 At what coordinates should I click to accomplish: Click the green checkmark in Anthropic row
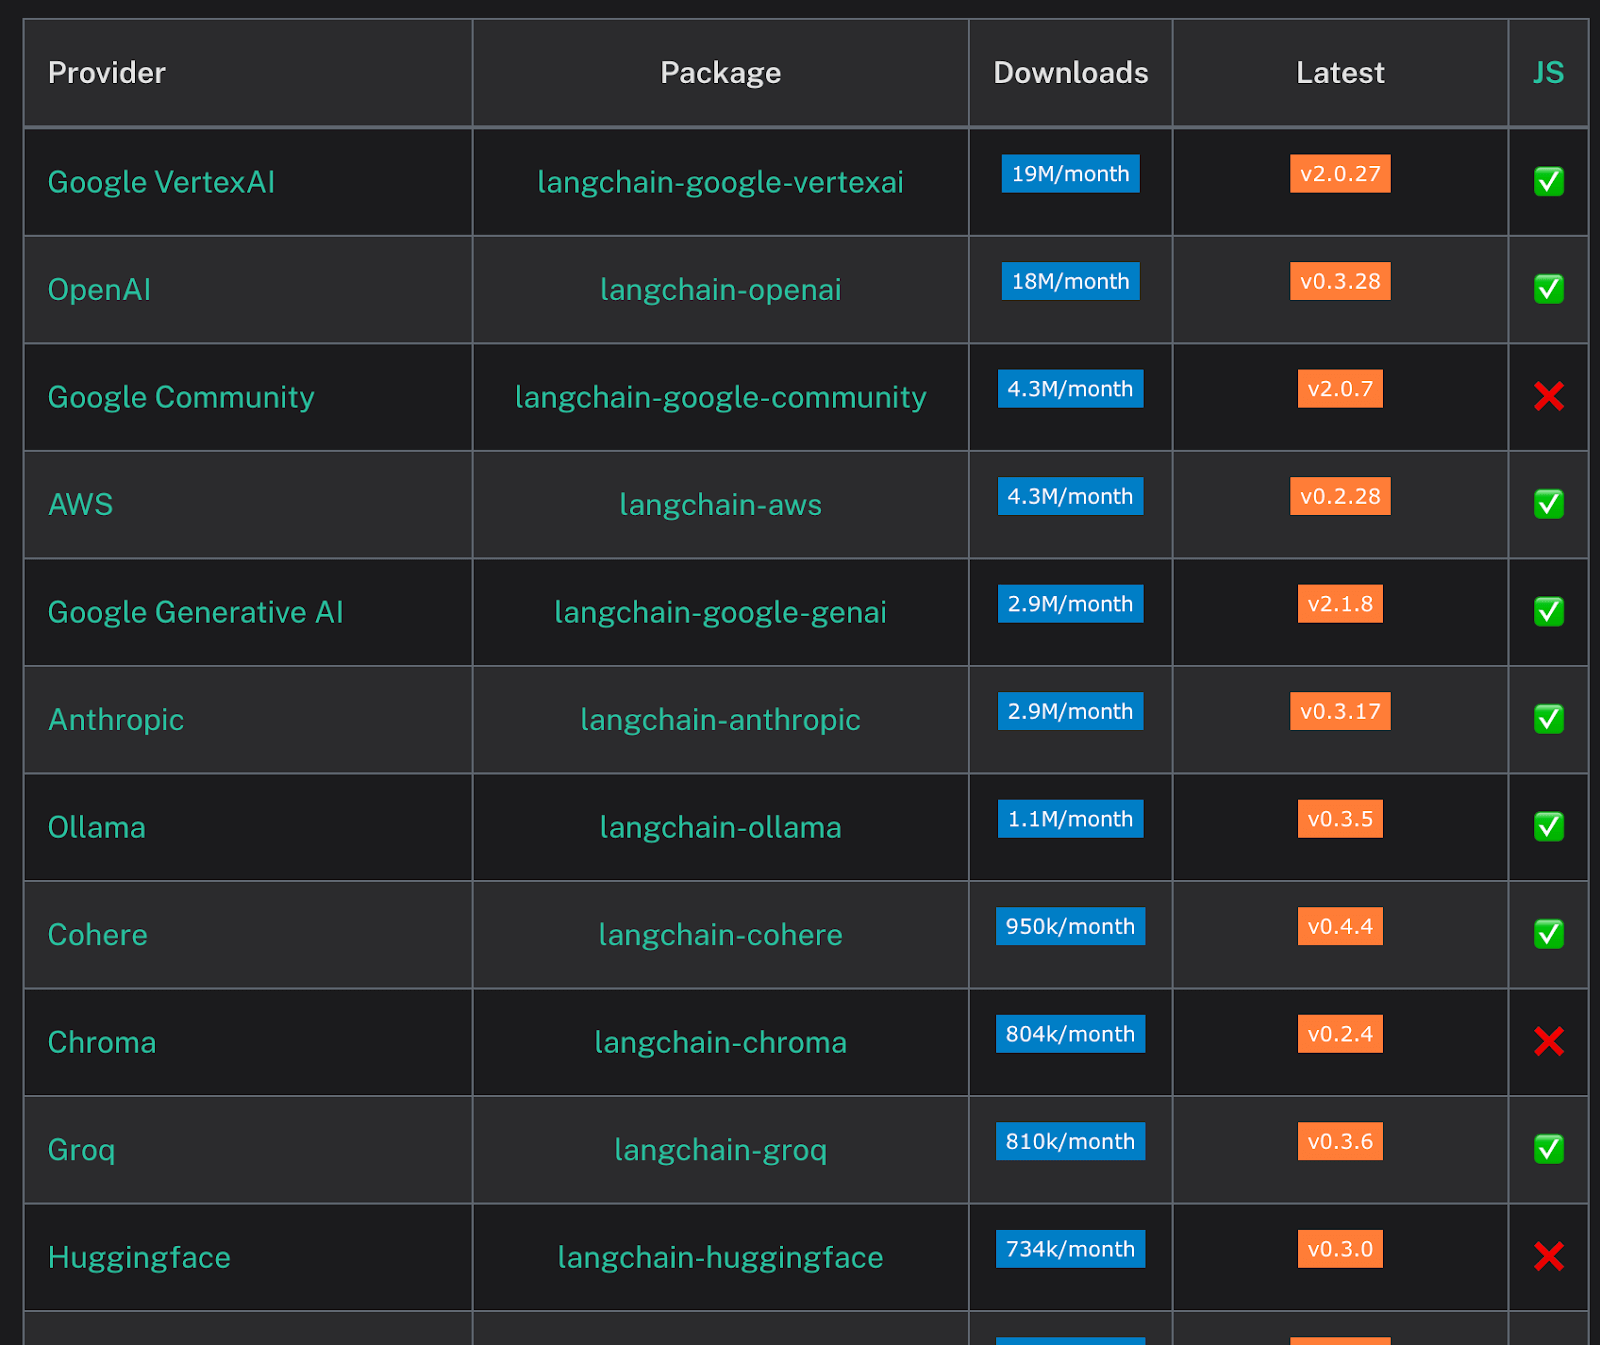click(1548, 719)
